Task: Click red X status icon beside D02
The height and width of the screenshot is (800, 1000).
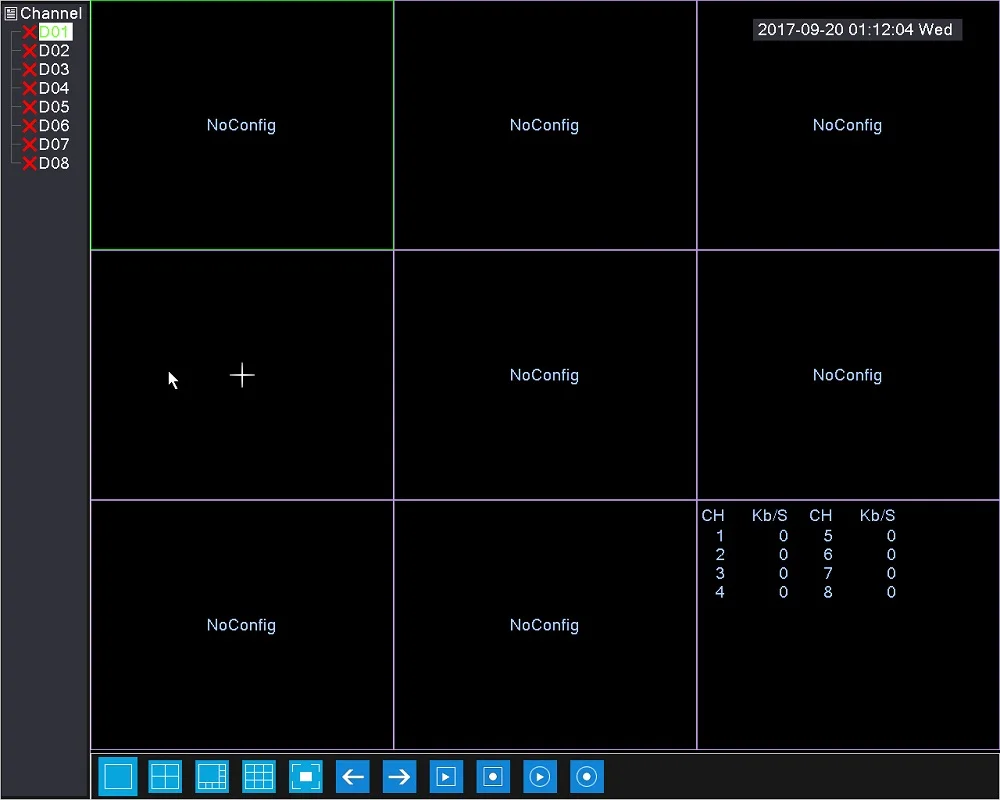Action: pos(29,51)
